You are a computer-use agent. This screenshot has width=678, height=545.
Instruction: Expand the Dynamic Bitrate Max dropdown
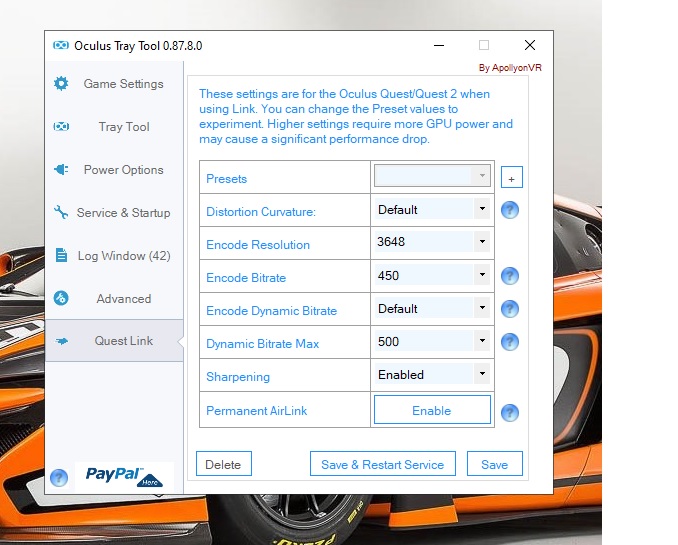coord(482,341)
